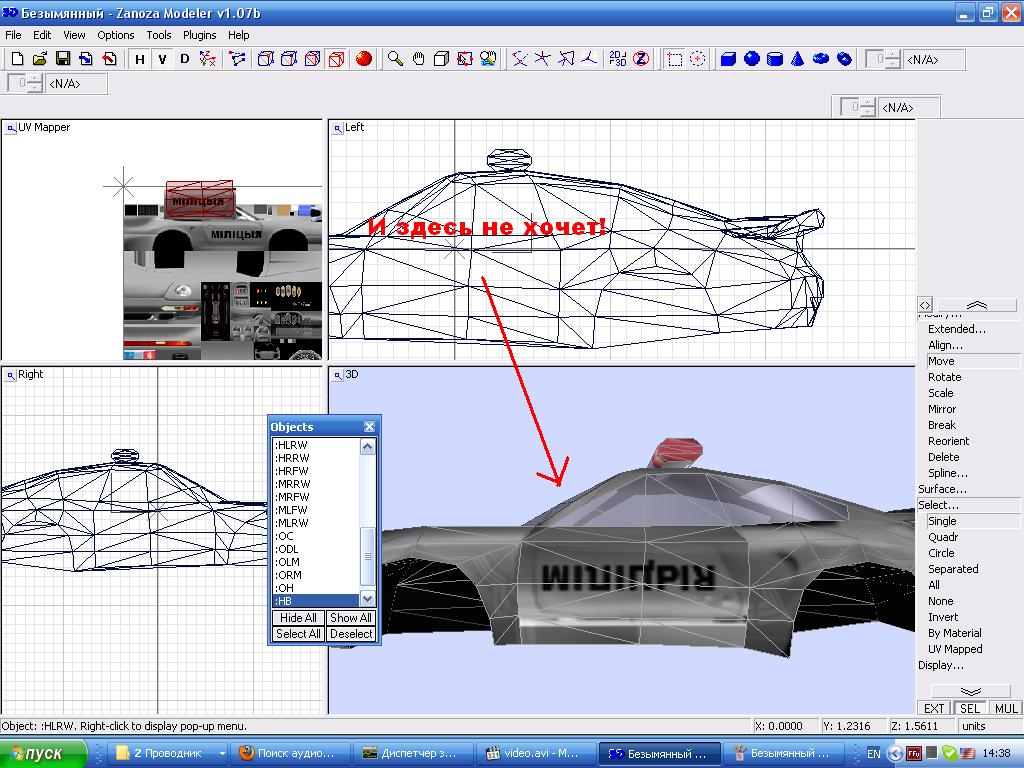The image size is (1024, 768).
Task: Select the :MRRW object in list
Action: pyautogui.click(x=316, y=484)
